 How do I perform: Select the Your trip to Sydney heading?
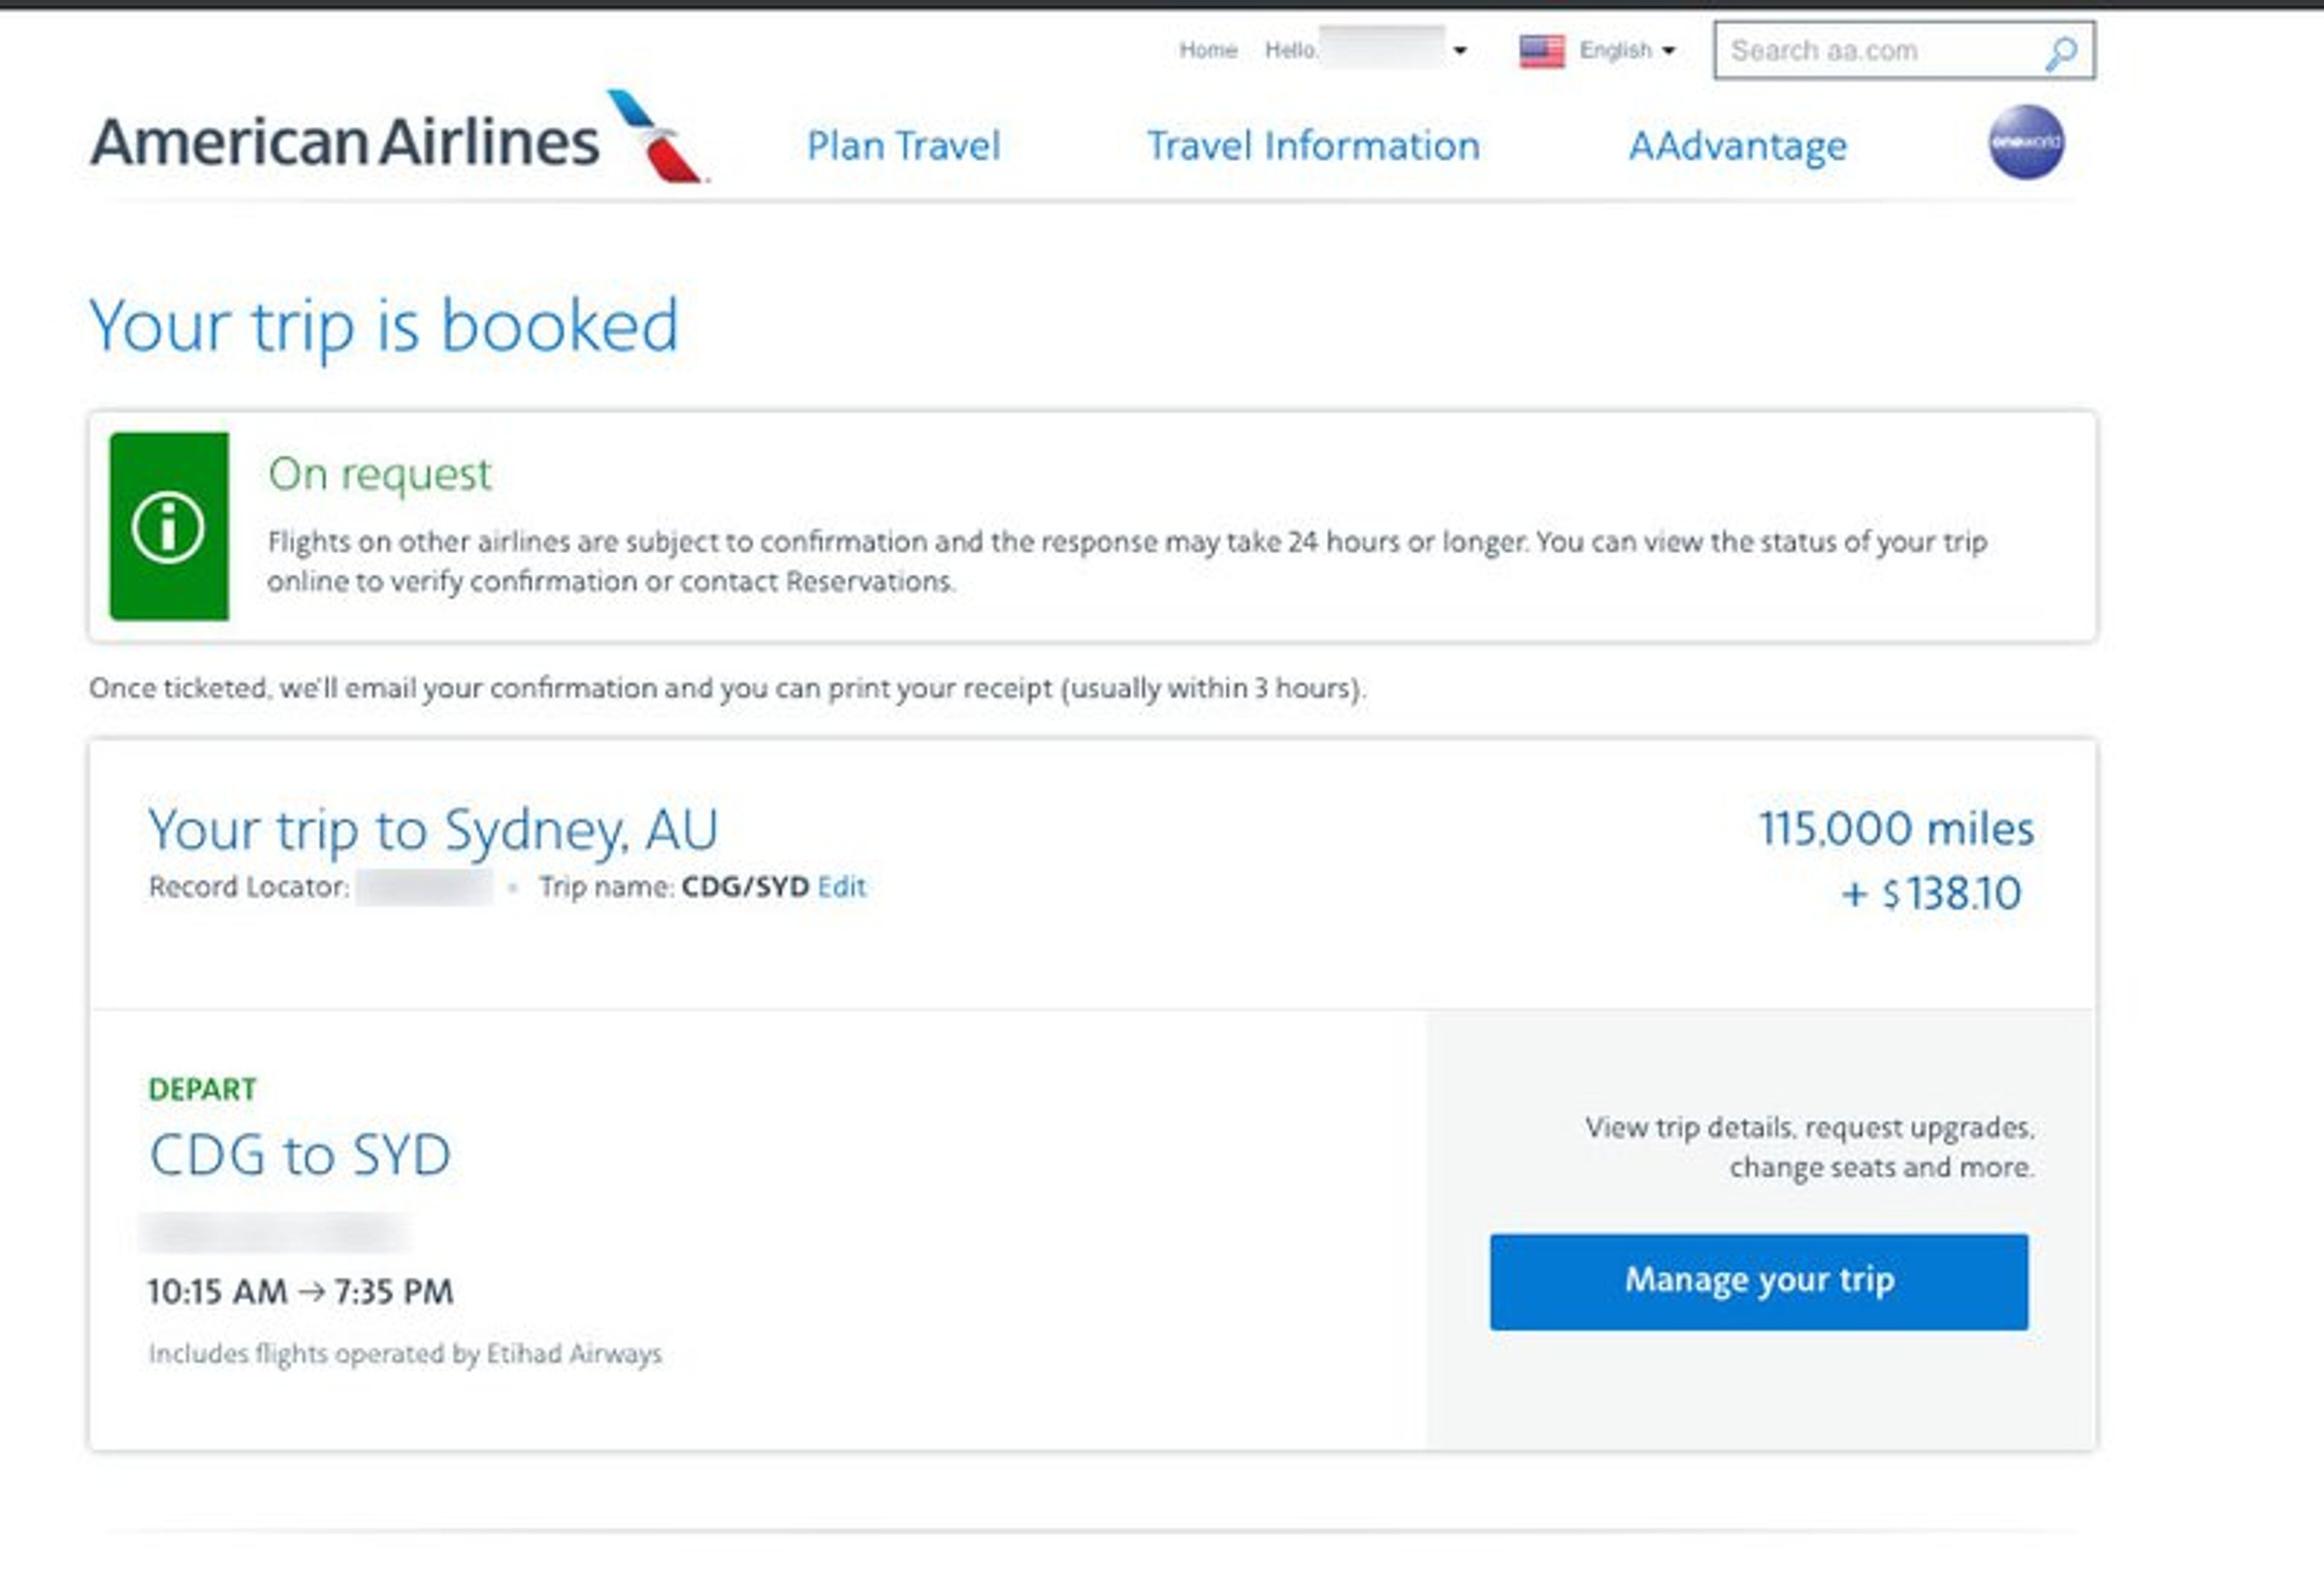tap(433, 829)
